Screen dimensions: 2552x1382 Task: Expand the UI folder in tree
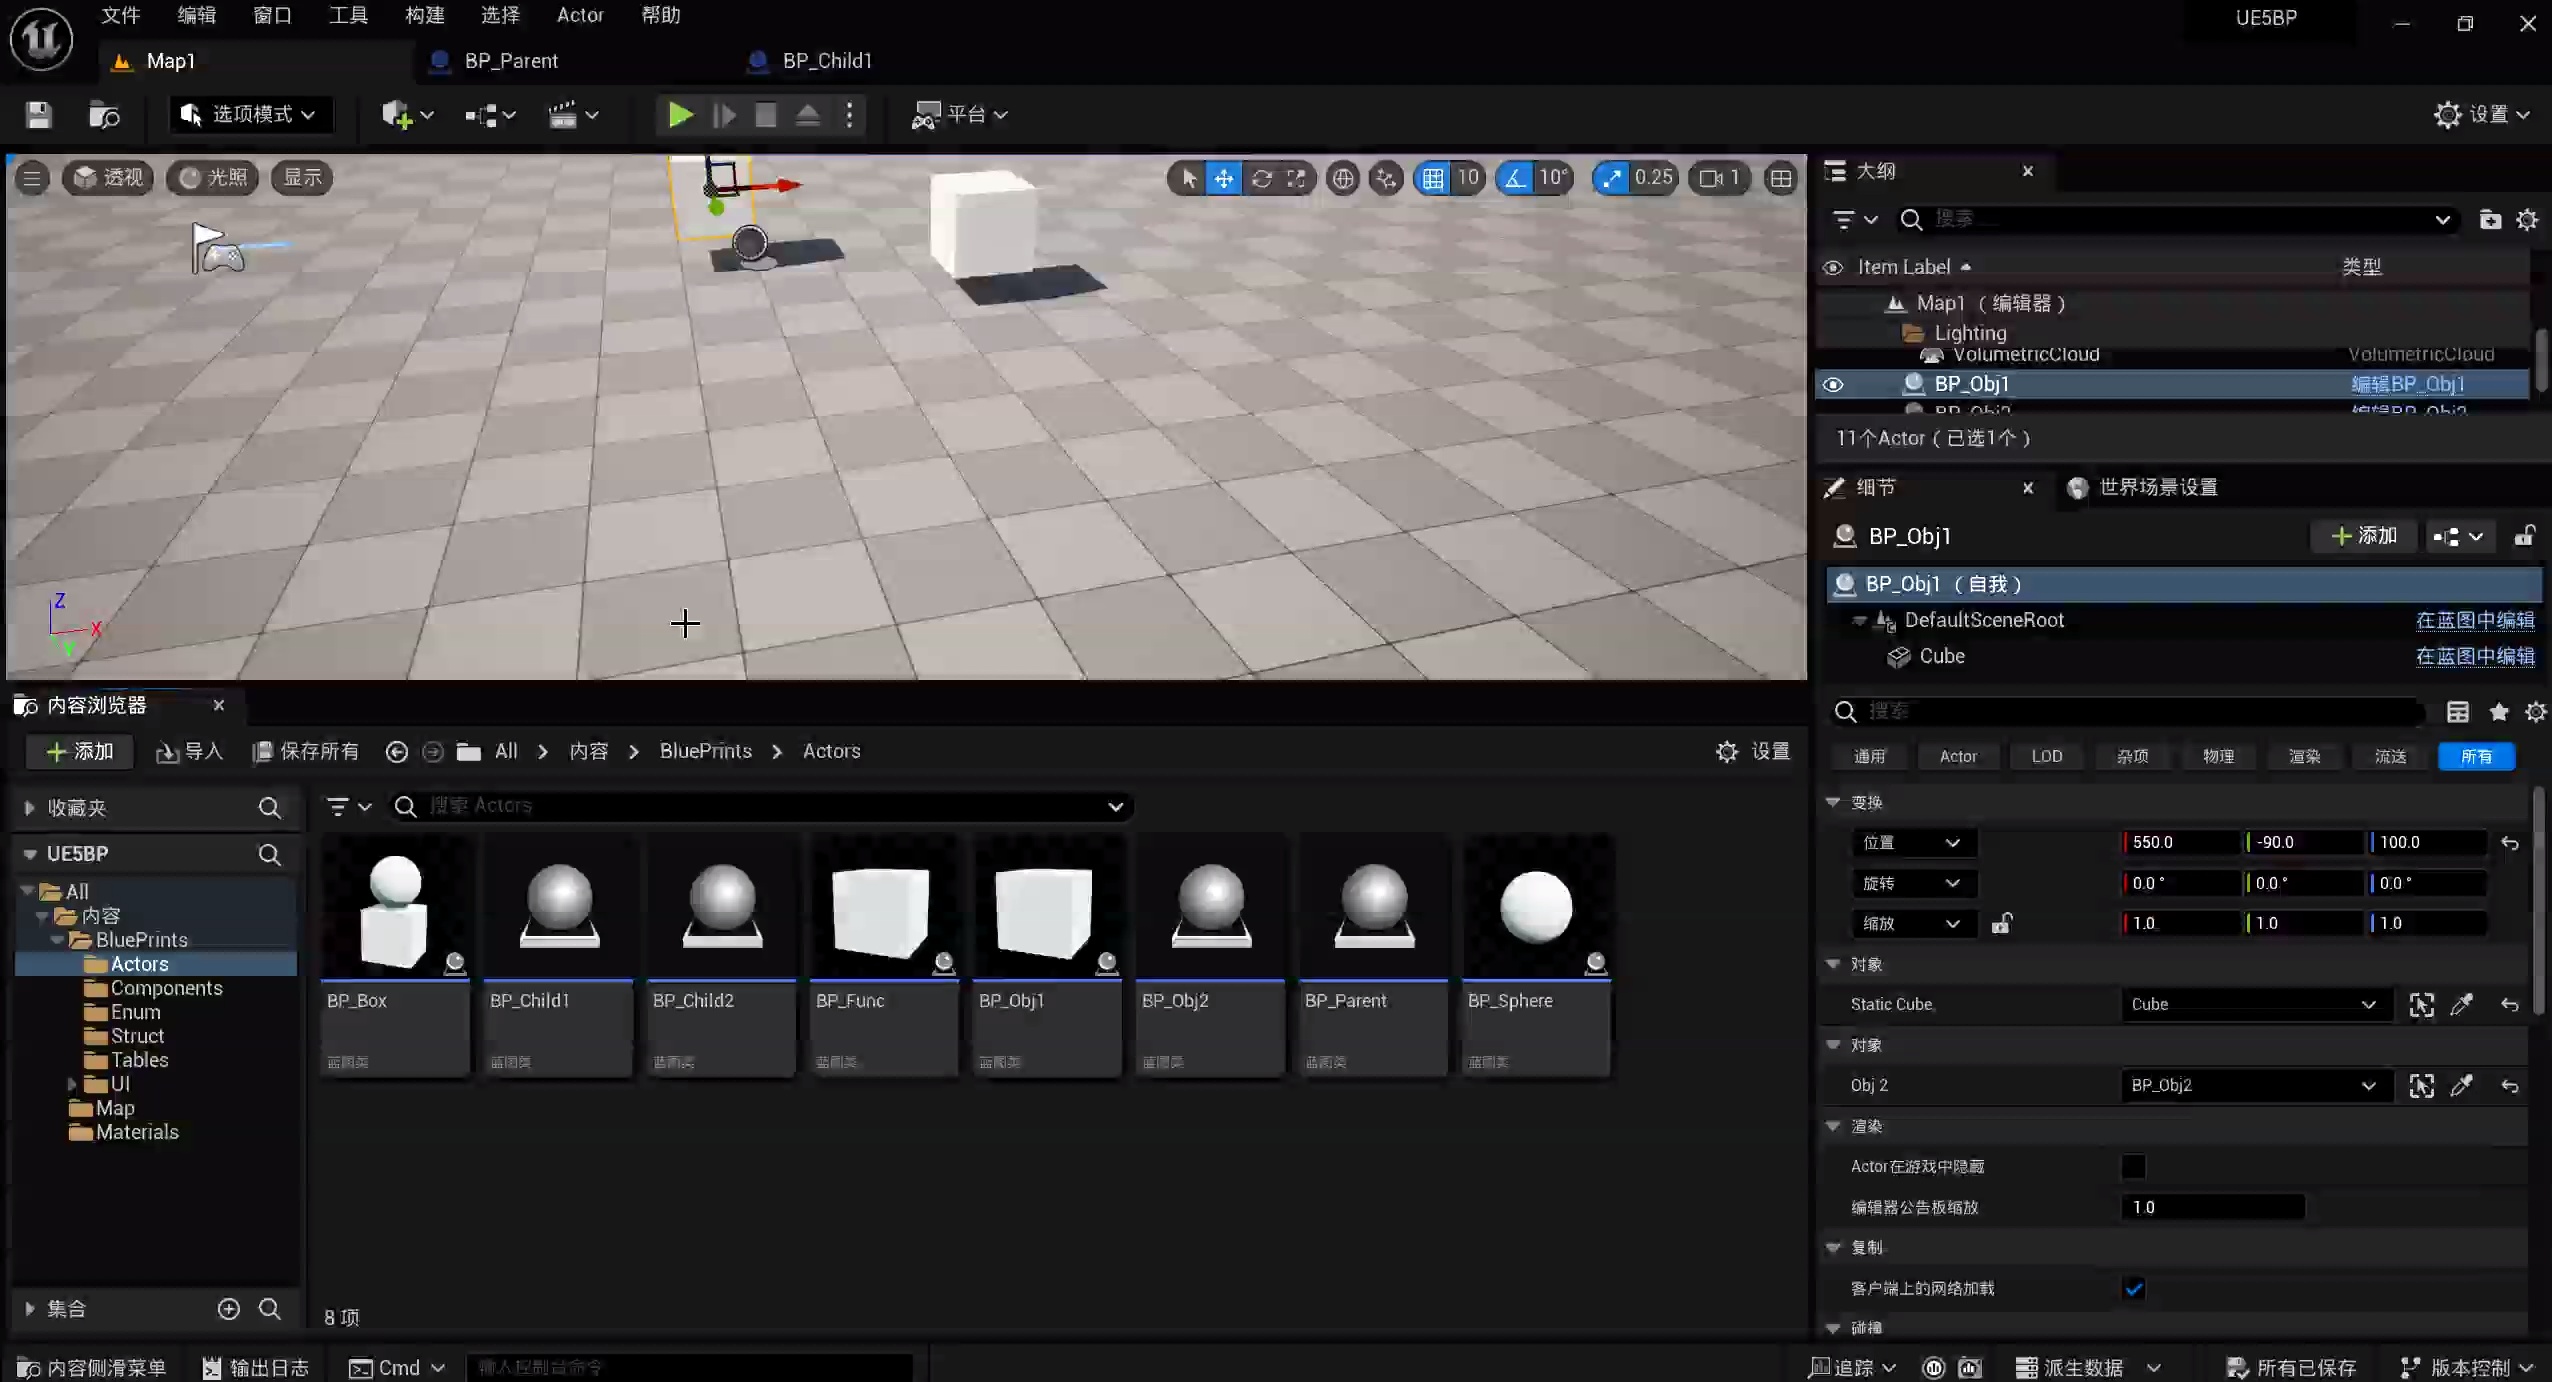click(x=72, y=1084)
